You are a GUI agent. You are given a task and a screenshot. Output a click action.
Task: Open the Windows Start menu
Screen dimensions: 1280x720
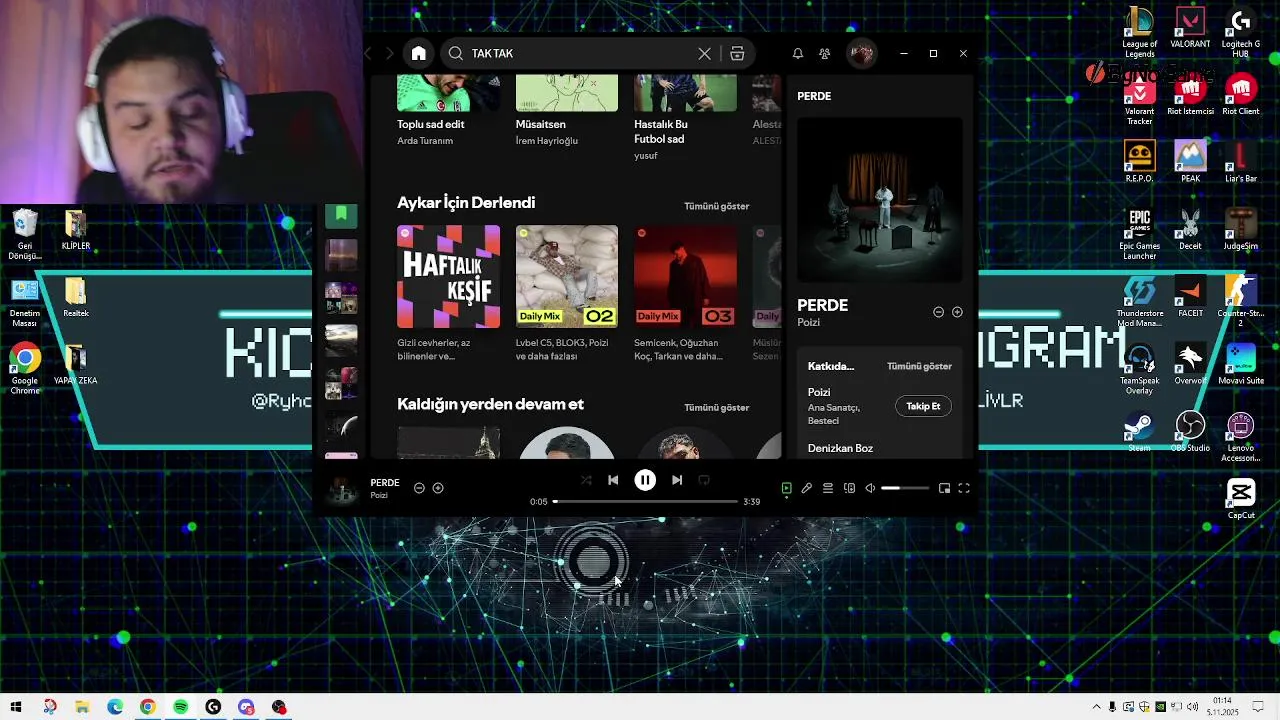click(x=16, y=707)
